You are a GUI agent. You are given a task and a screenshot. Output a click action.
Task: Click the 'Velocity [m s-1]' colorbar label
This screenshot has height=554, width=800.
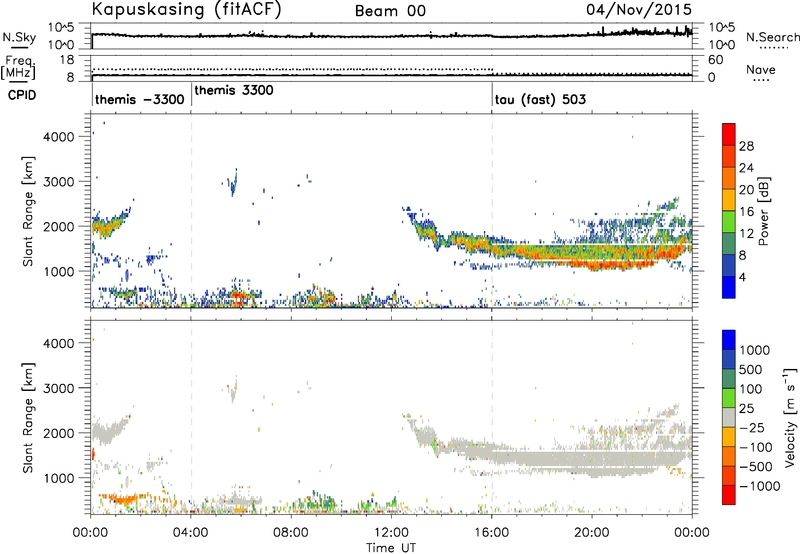pos(790,417)
